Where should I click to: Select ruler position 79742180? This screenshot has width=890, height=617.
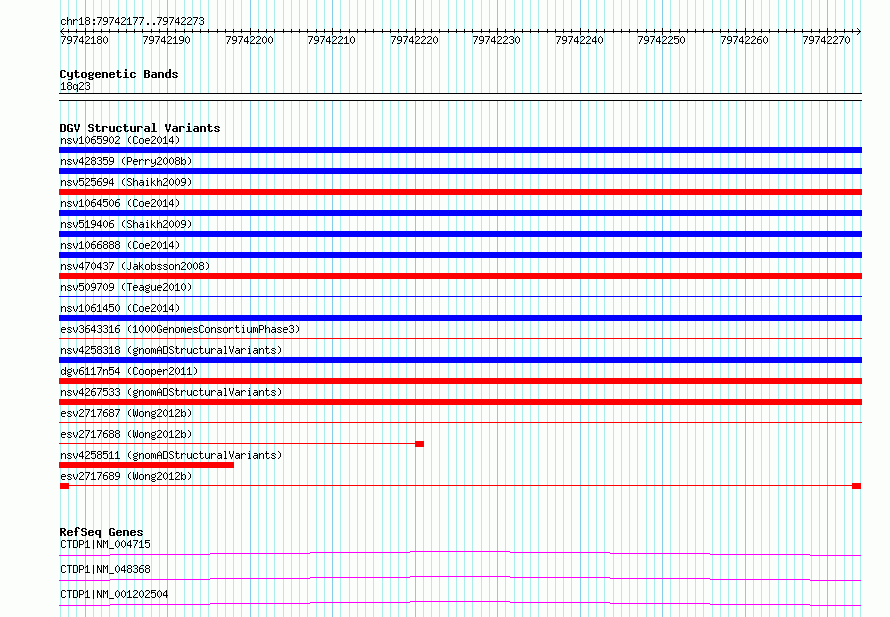[84, 40]
